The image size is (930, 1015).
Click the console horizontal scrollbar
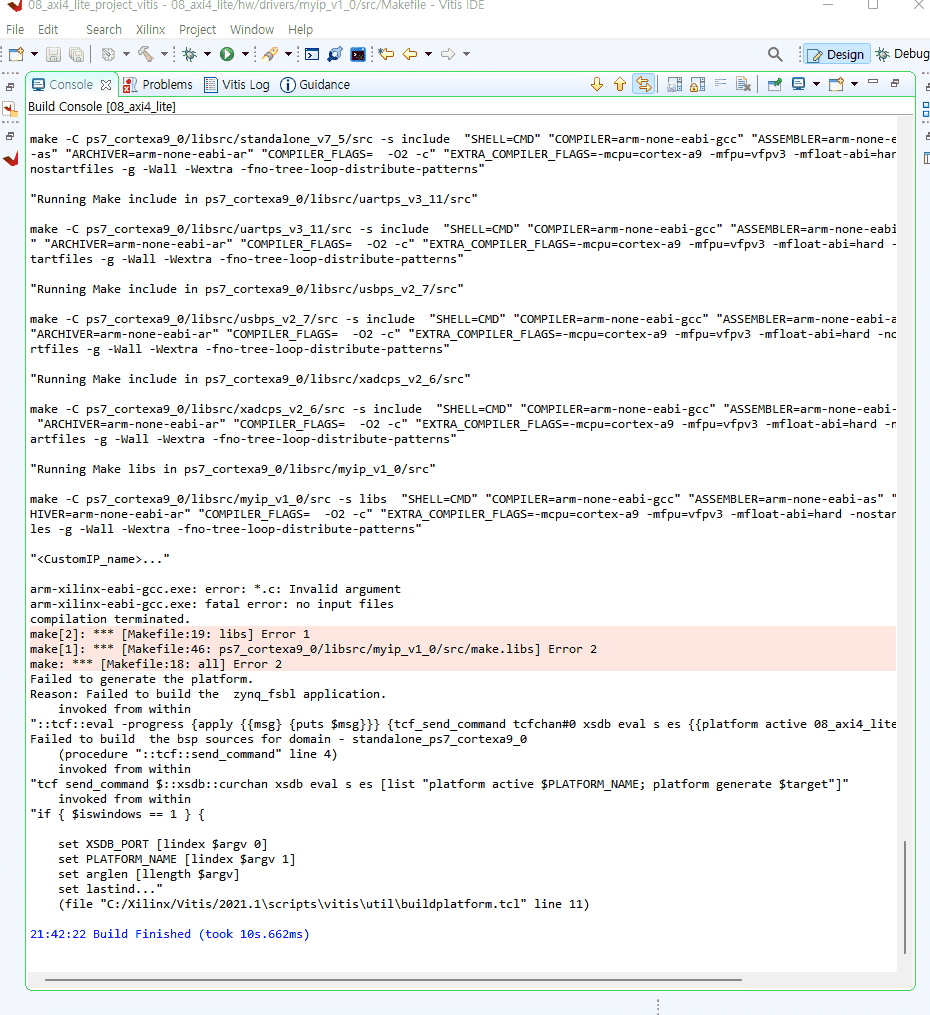pyautogui.click(x=393, y=980)
